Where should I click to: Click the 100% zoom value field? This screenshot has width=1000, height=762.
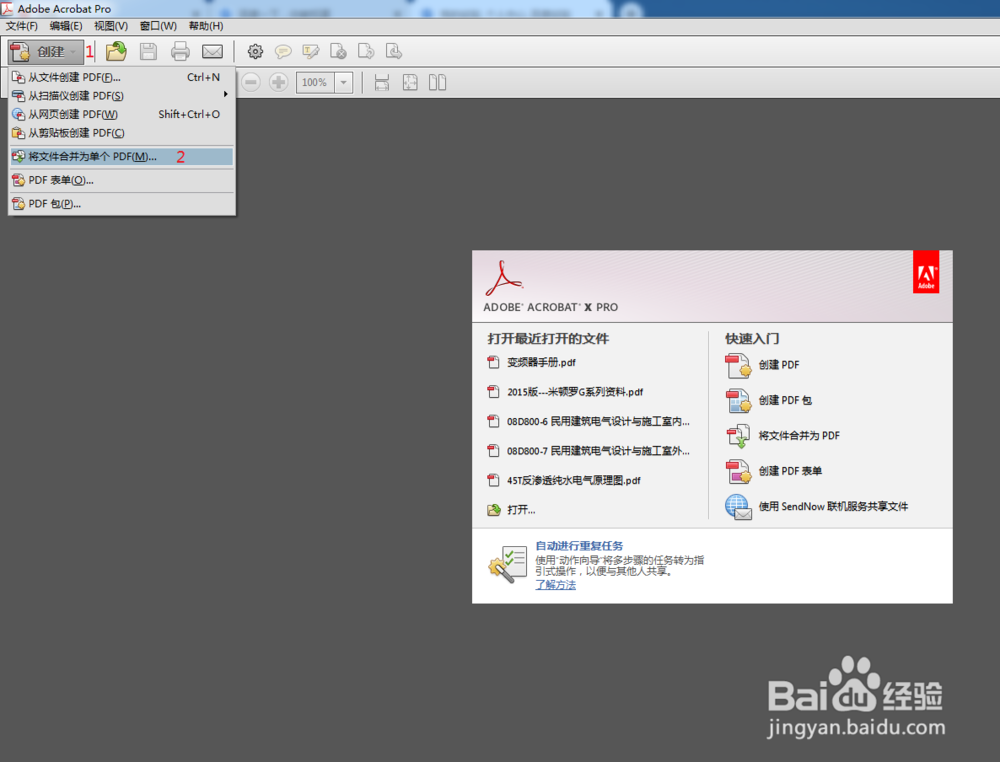click(x=315, y=82)
